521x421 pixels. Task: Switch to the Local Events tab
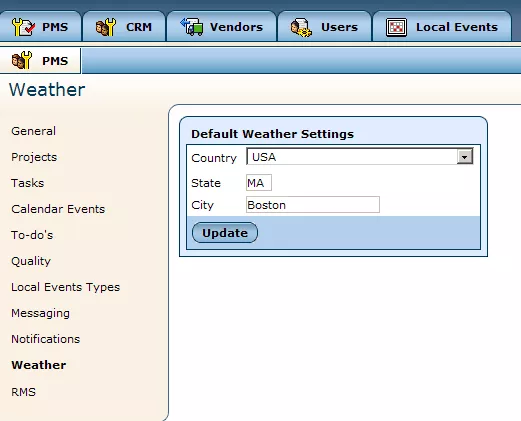[442, 26]
